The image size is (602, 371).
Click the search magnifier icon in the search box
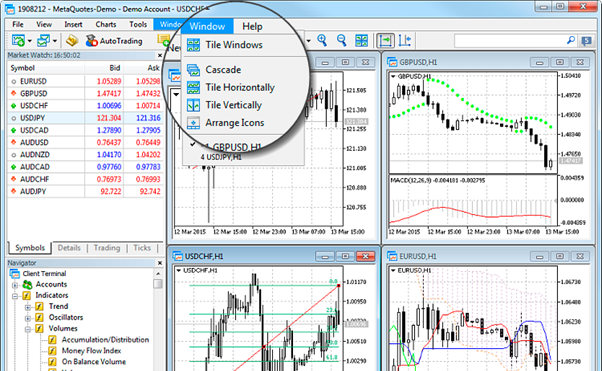(571, 40)
